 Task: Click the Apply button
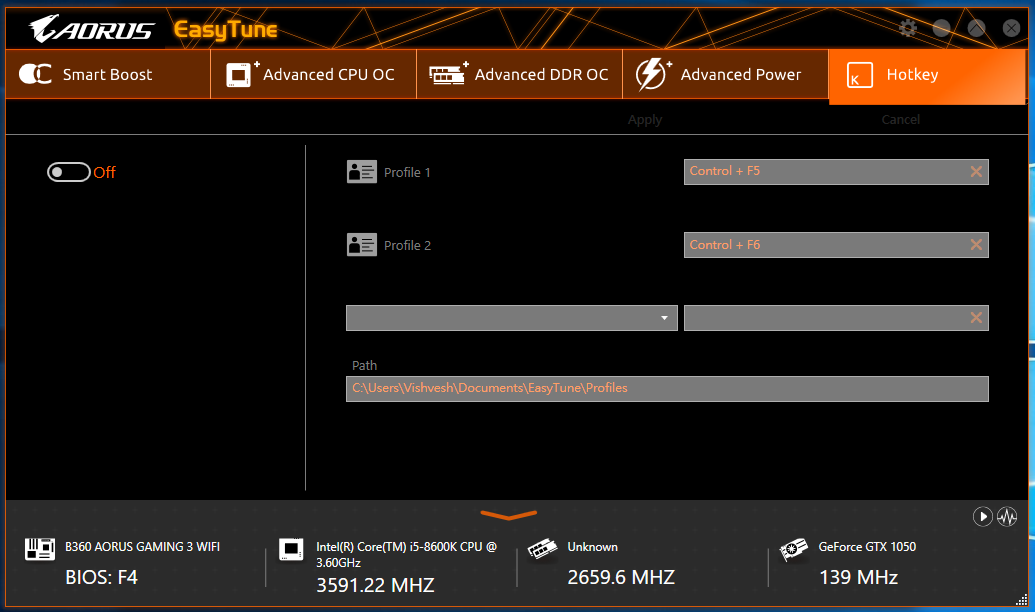[645, 119]
